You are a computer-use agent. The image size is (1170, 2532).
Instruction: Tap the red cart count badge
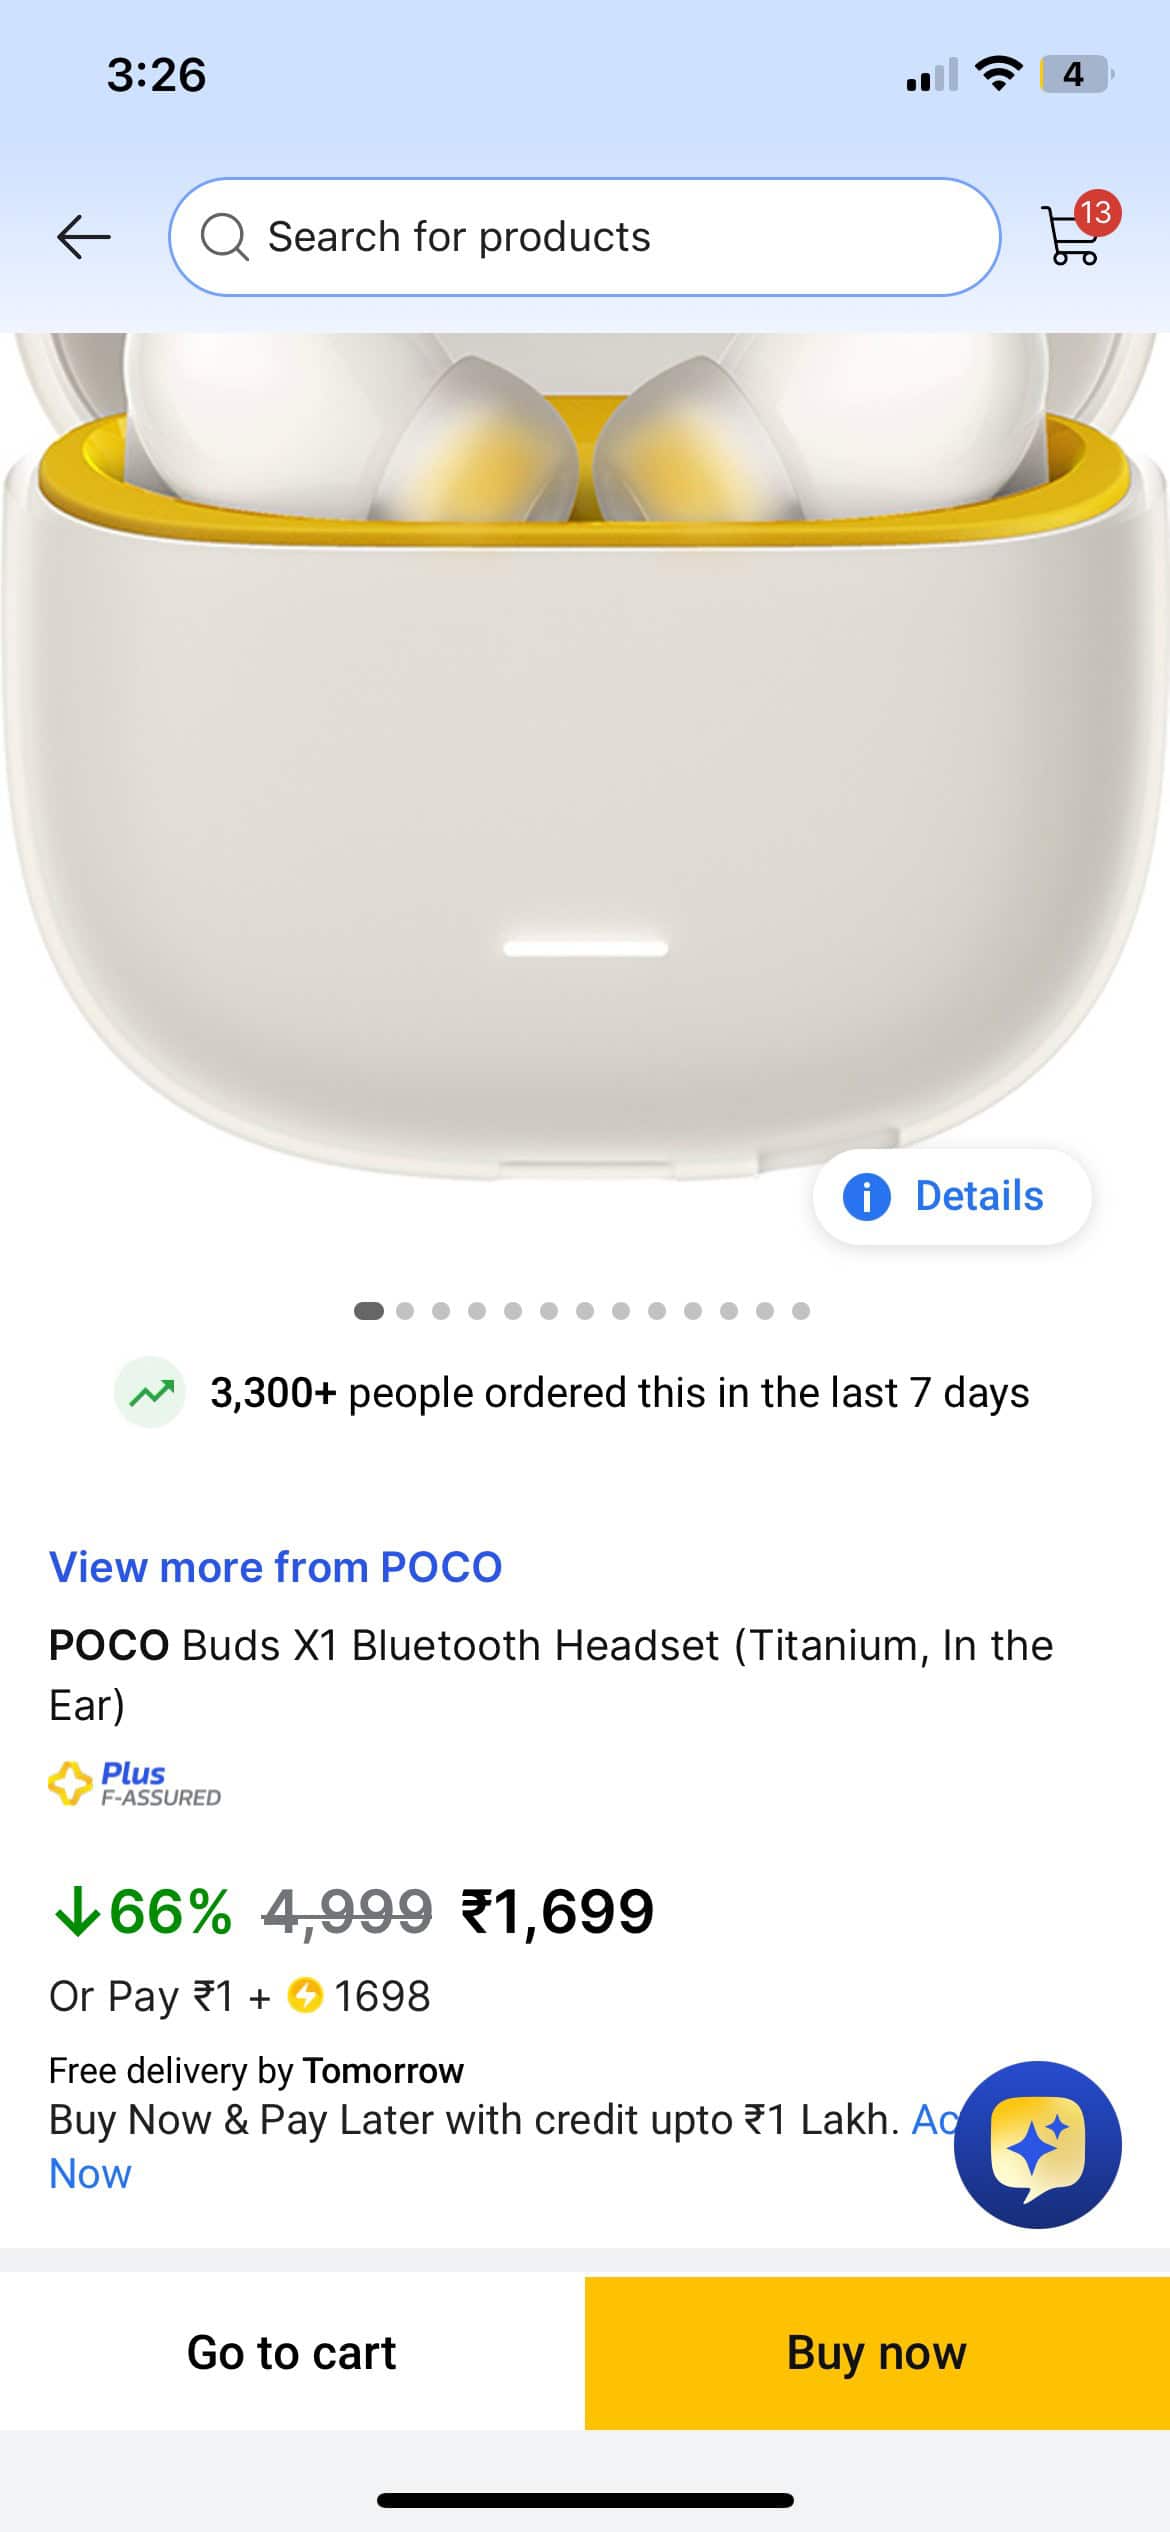[x=1097, y=213]
